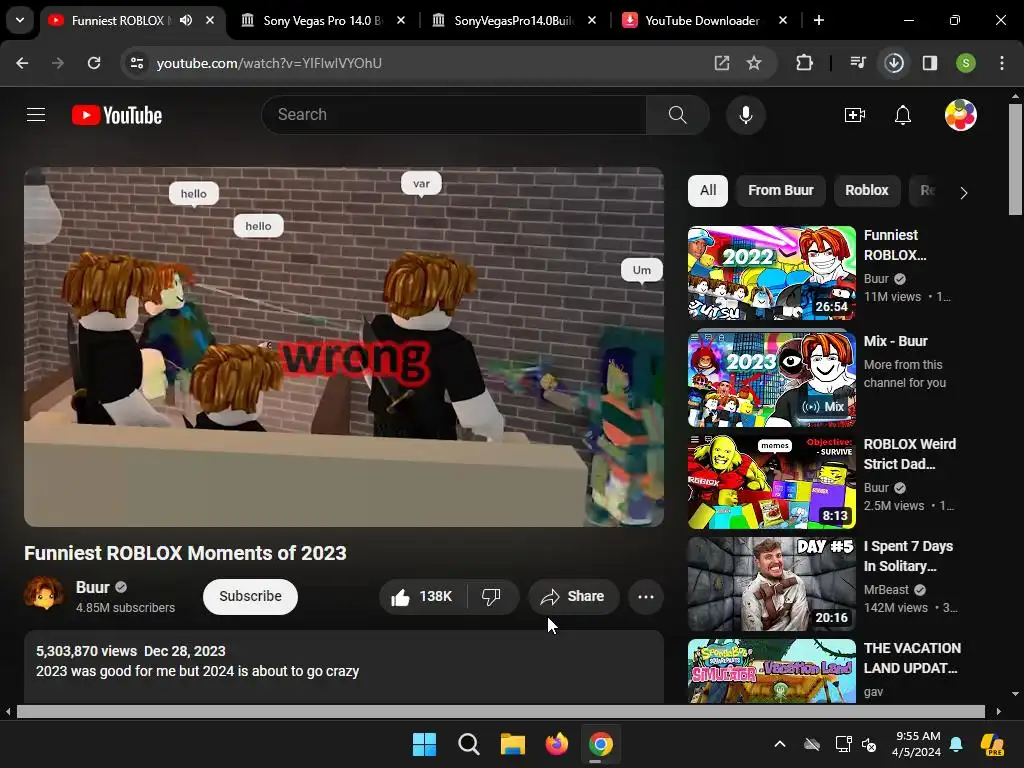
Task: Bookmark this tab with star
Action: coord(754,63)
